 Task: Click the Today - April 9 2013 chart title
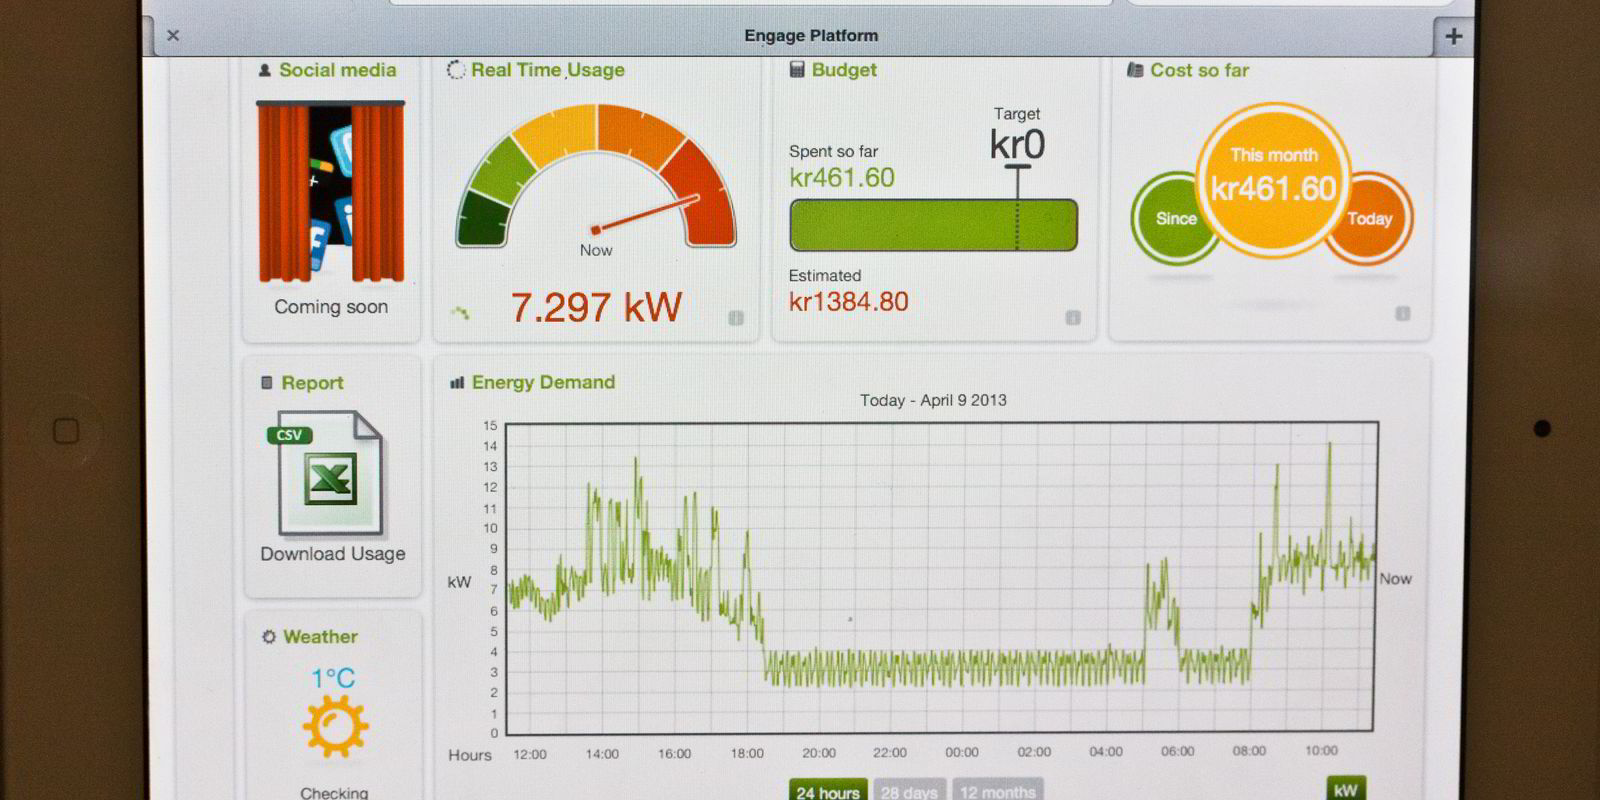tap(933, 400)
